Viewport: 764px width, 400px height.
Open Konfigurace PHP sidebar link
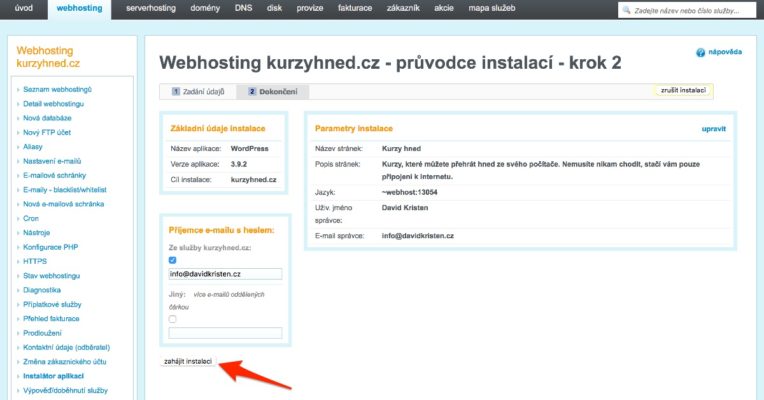pos(51,247)
